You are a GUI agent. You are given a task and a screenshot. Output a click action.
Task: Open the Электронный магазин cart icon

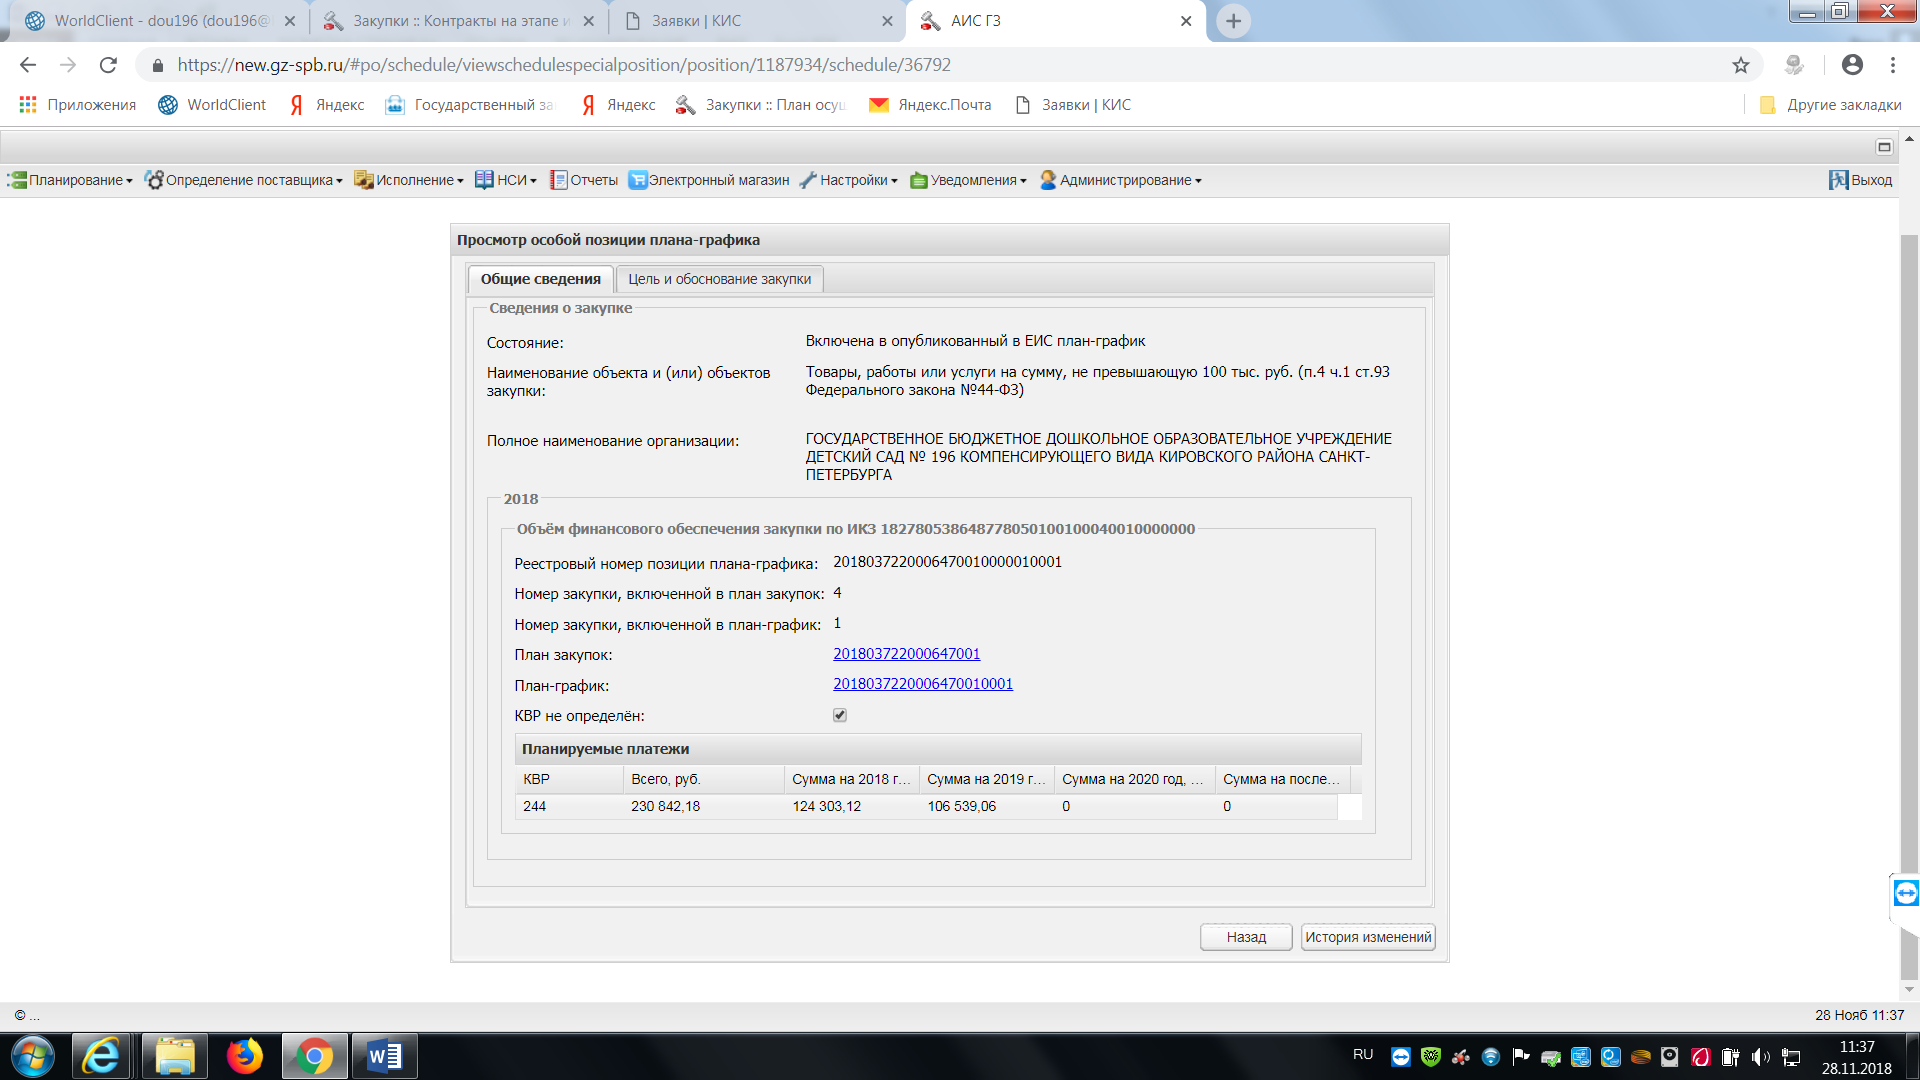[637, 180]
